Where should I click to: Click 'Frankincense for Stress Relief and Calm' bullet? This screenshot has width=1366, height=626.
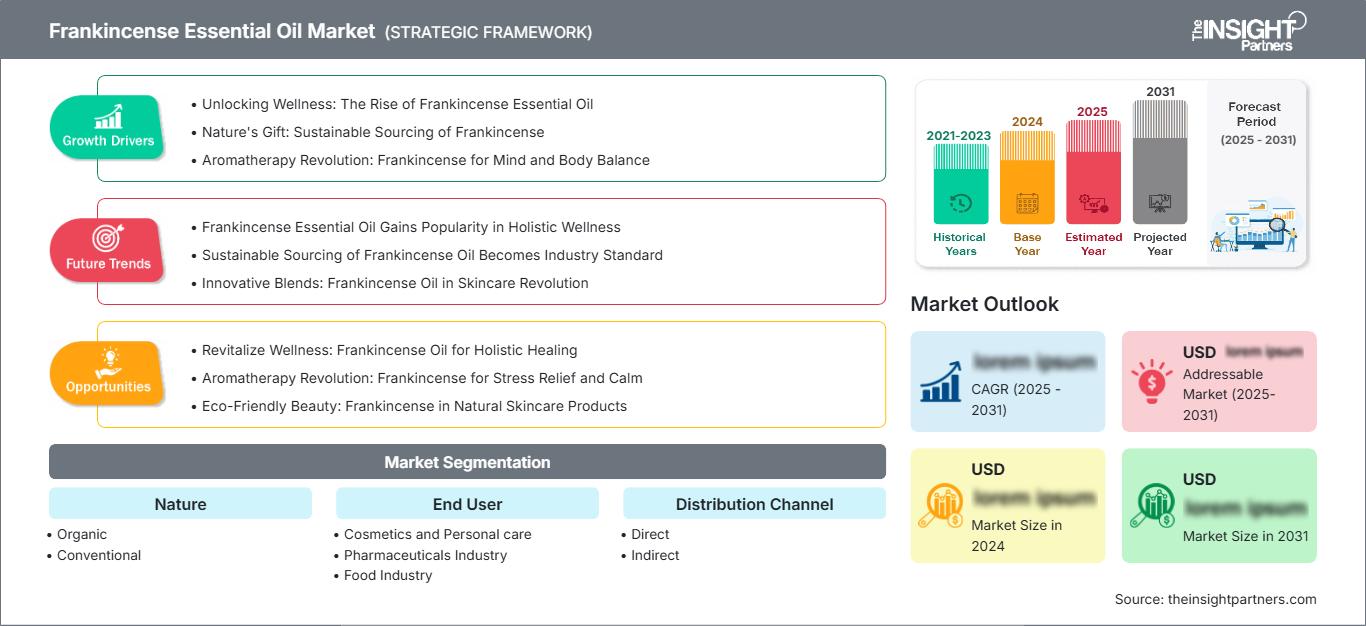coord(422,378)
